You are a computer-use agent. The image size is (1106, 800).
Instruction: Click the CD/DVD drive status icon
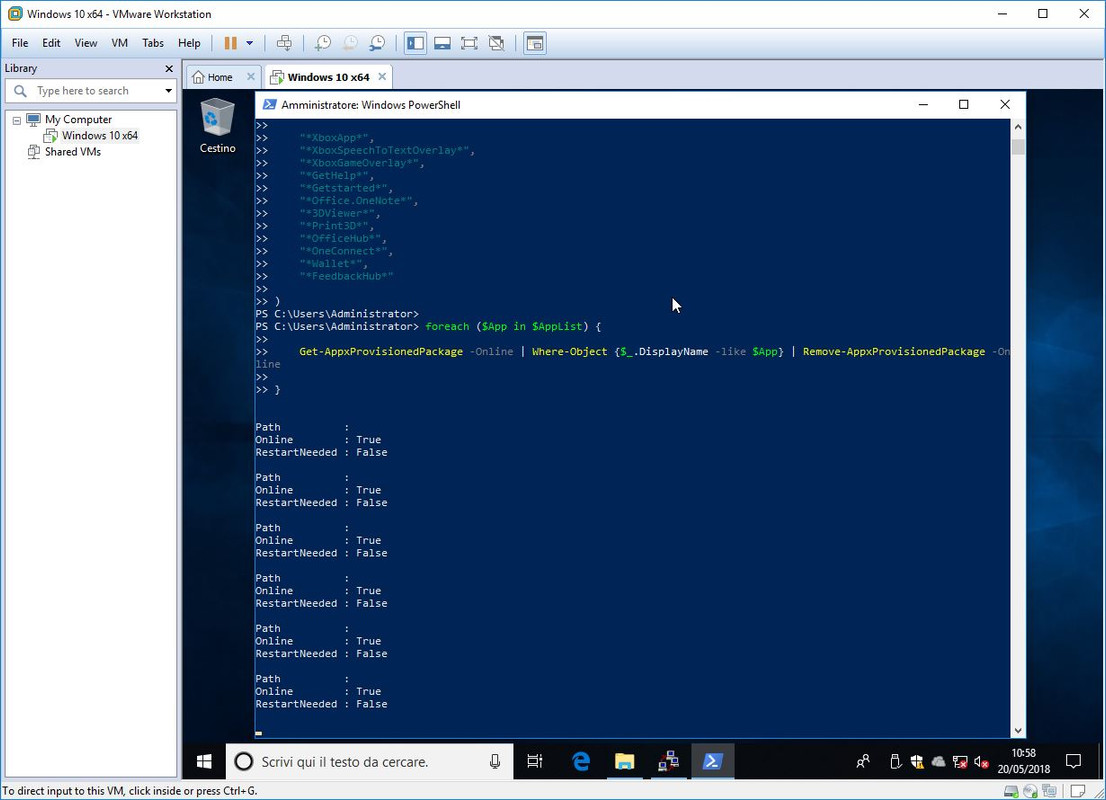[x=1031, y=791]
